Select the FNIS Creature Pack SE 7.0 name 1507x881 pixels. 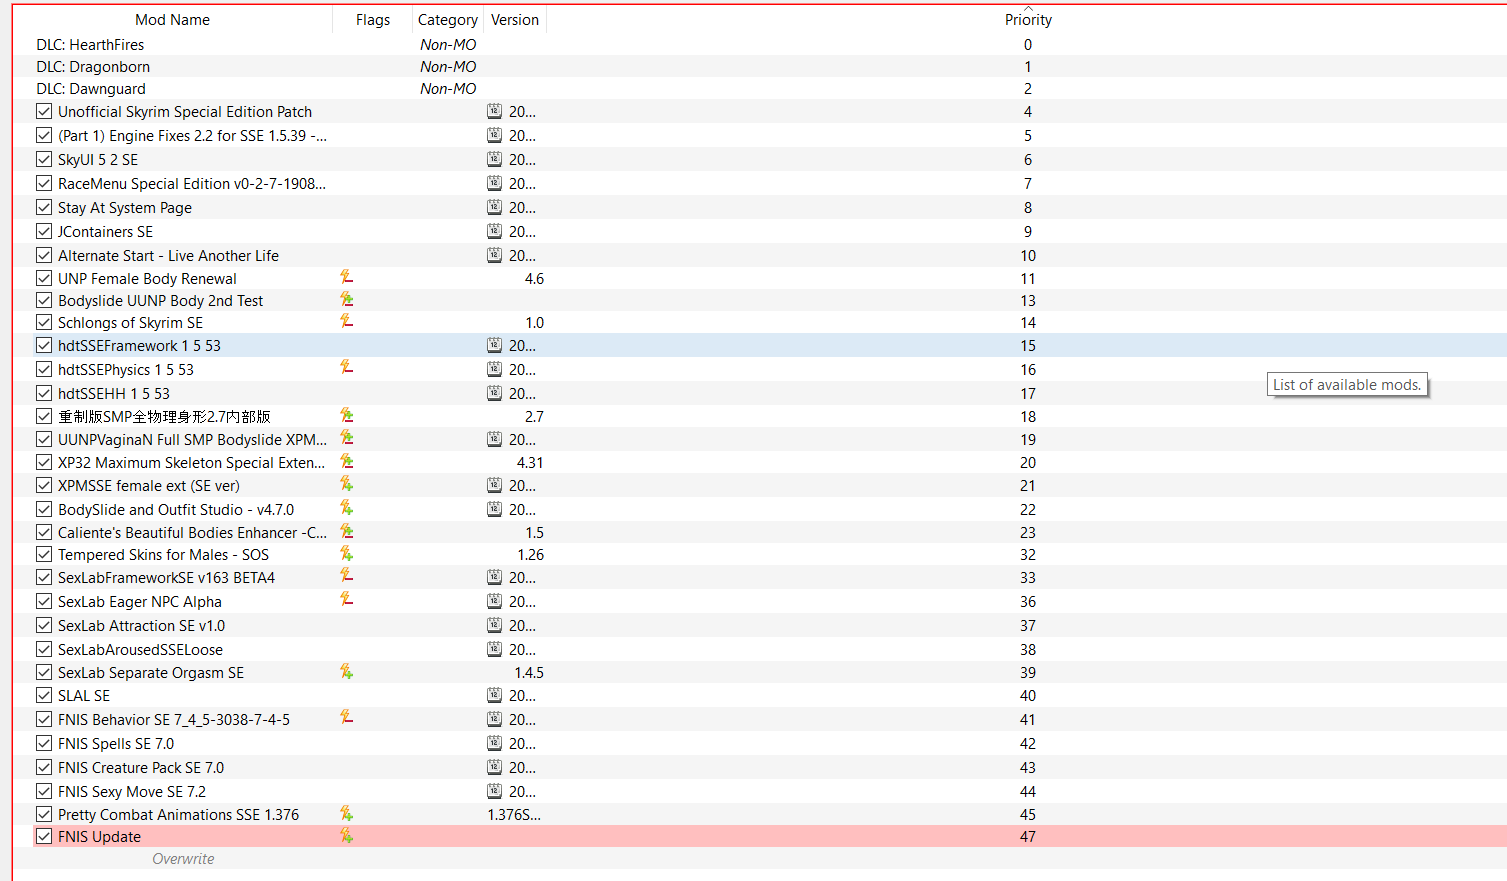coord(141,767)
